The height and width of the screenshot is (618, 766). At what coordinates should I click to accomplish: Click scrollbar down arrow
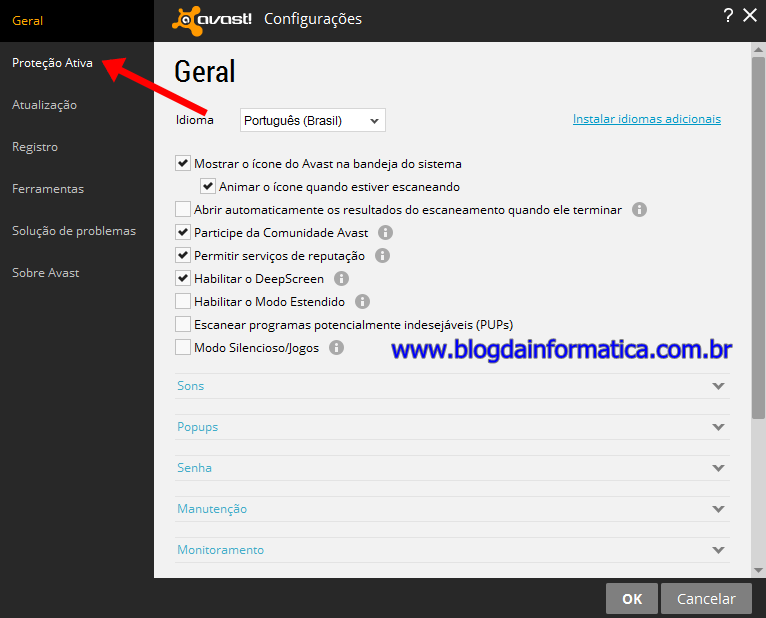click(x=758, y=570)
